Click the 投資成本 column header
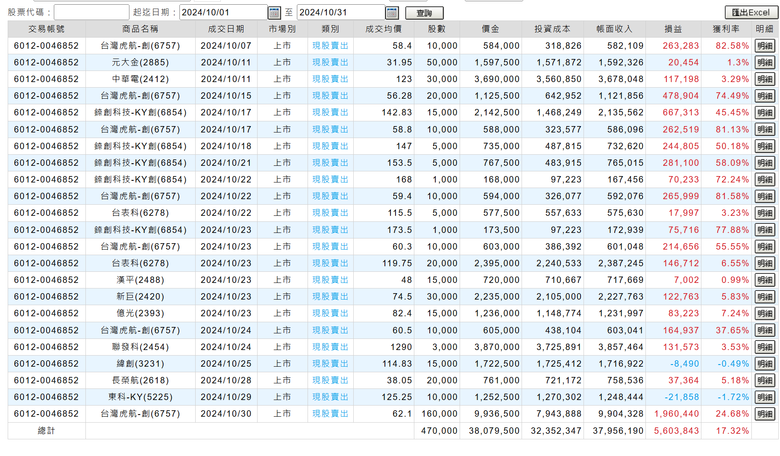The width and height of the screenshot is (780, 456). tap(553, 29)
